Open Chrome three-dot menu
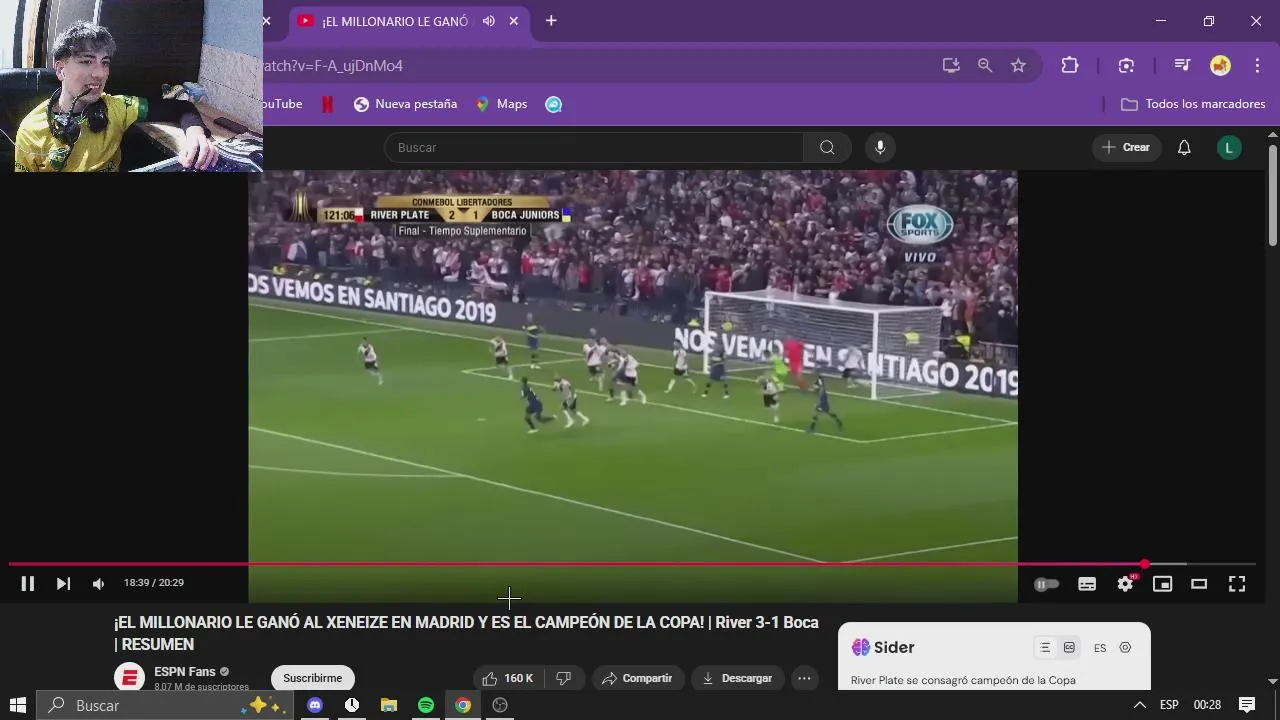Viewport: 1280px width, 720px height. point(1257,65)
